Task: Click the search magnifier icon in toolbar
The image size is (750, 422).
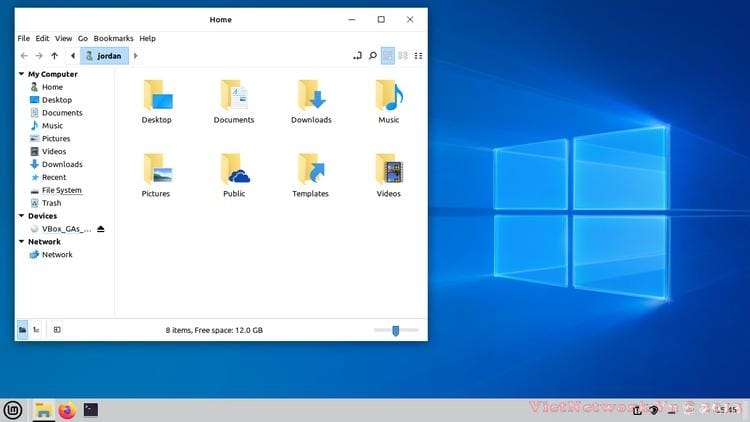Action: point(373,56)
